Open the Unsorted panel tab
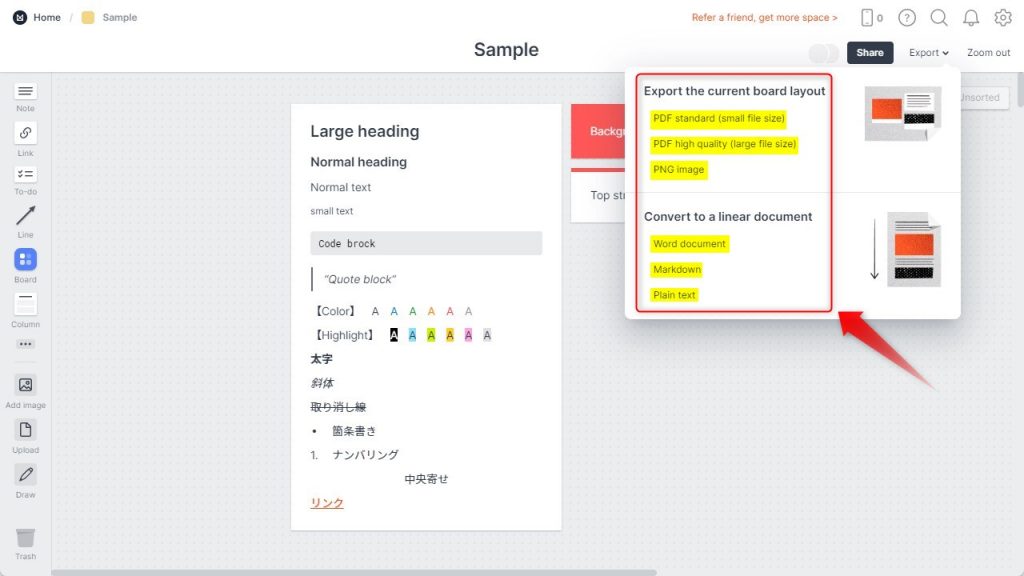Screen dimensions: 1024x576 pos(984,97)
